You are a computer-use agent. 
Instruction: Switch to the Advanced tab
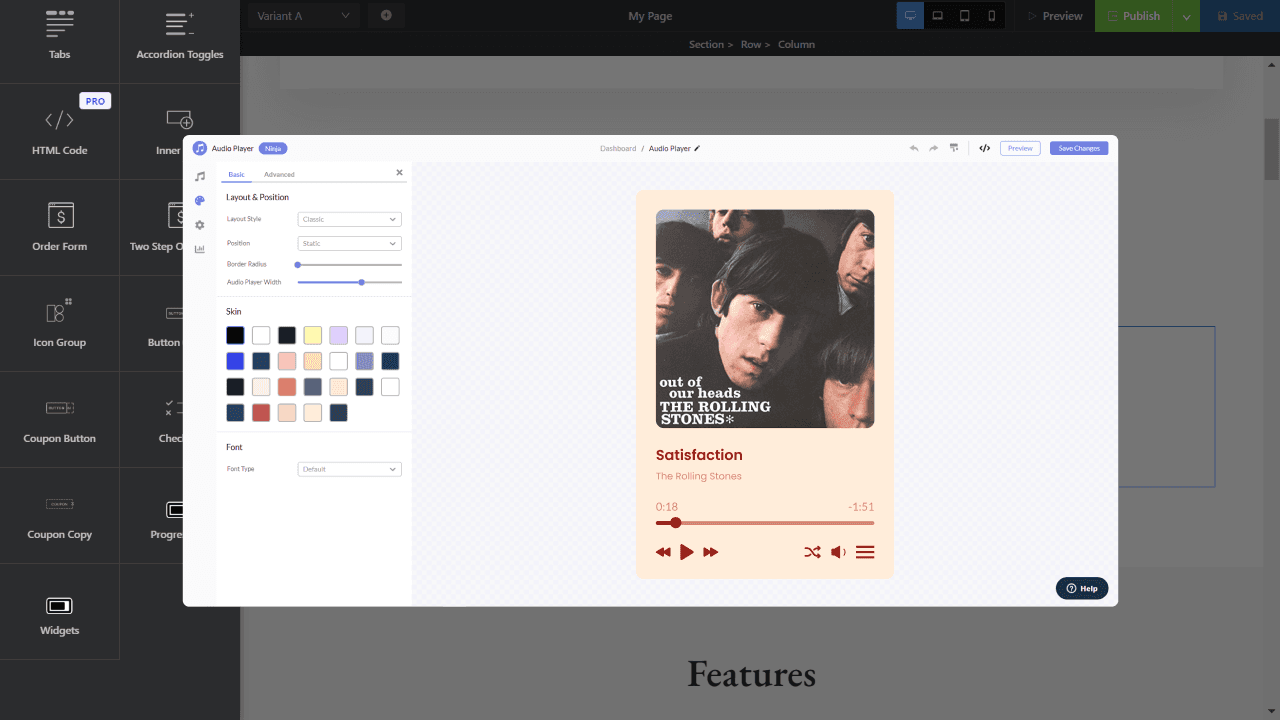[x=279, y=175]
